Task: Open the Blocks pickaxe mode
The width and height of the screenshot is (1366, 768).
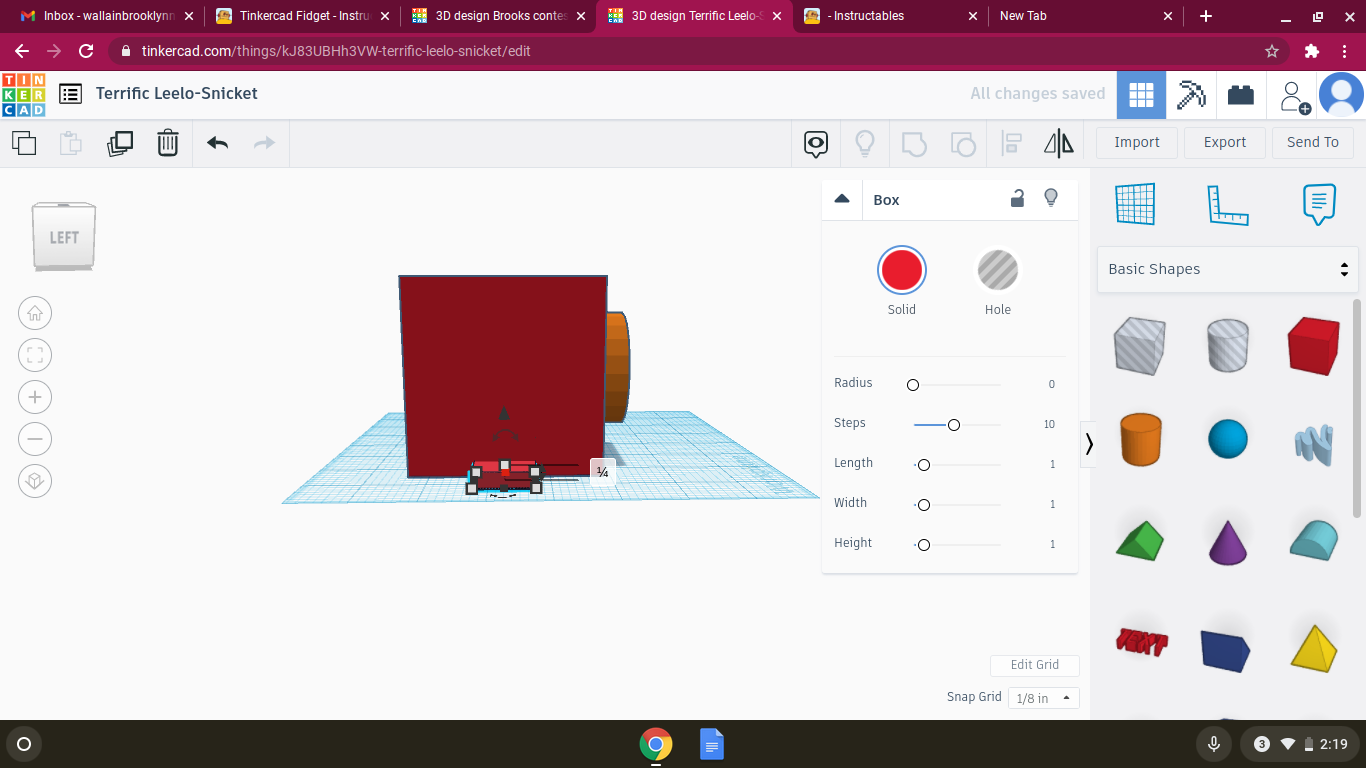Action: 1191,95
